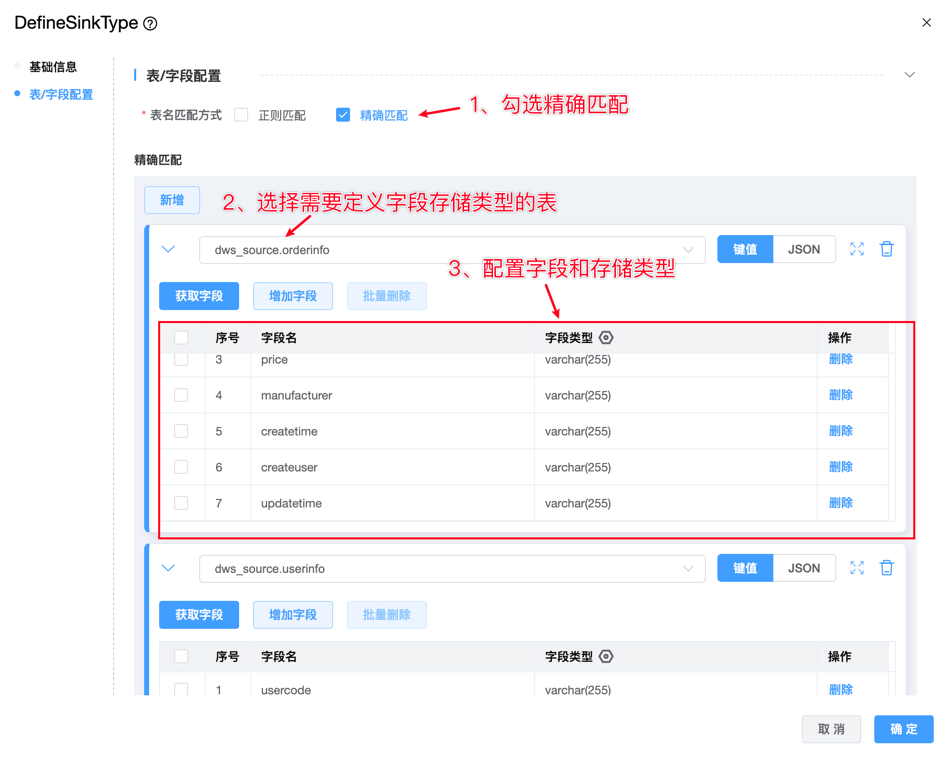
Task: Click 获取字段 button for userinfo table
Action: click(199, 615)
